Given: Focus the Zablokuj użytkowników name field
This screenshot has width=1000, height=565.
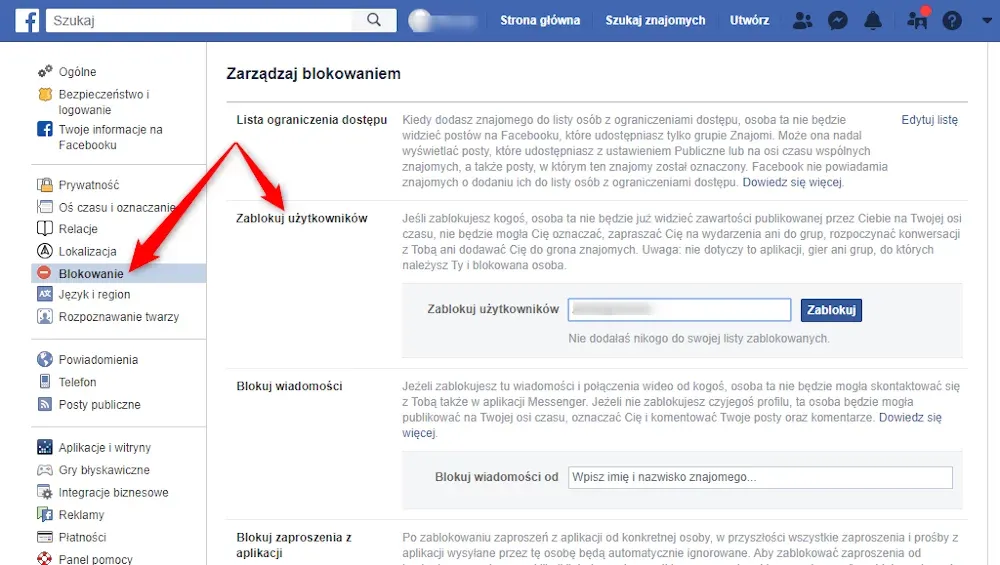Looking at the screenshot, I should click(680, 310).
